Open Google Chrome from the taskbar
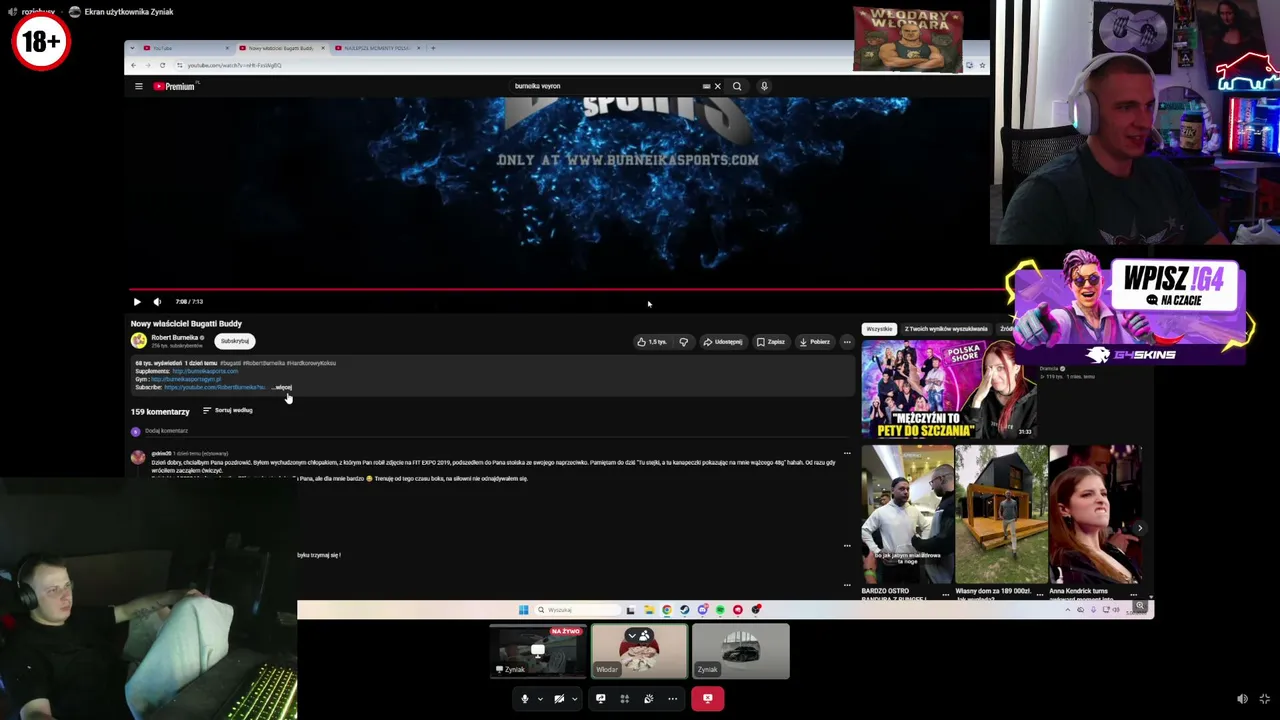 coord(667,610)
